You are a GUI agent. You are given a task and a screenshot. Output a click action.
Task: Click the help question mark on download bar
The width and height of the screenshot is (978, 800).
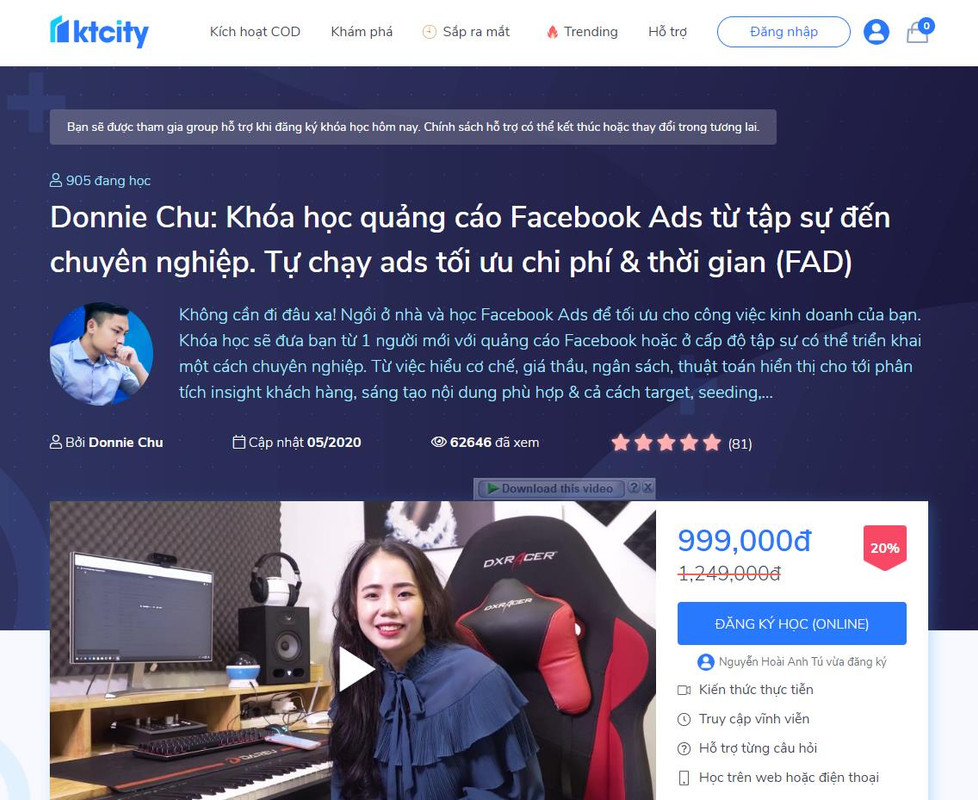(x=634, y=488)
